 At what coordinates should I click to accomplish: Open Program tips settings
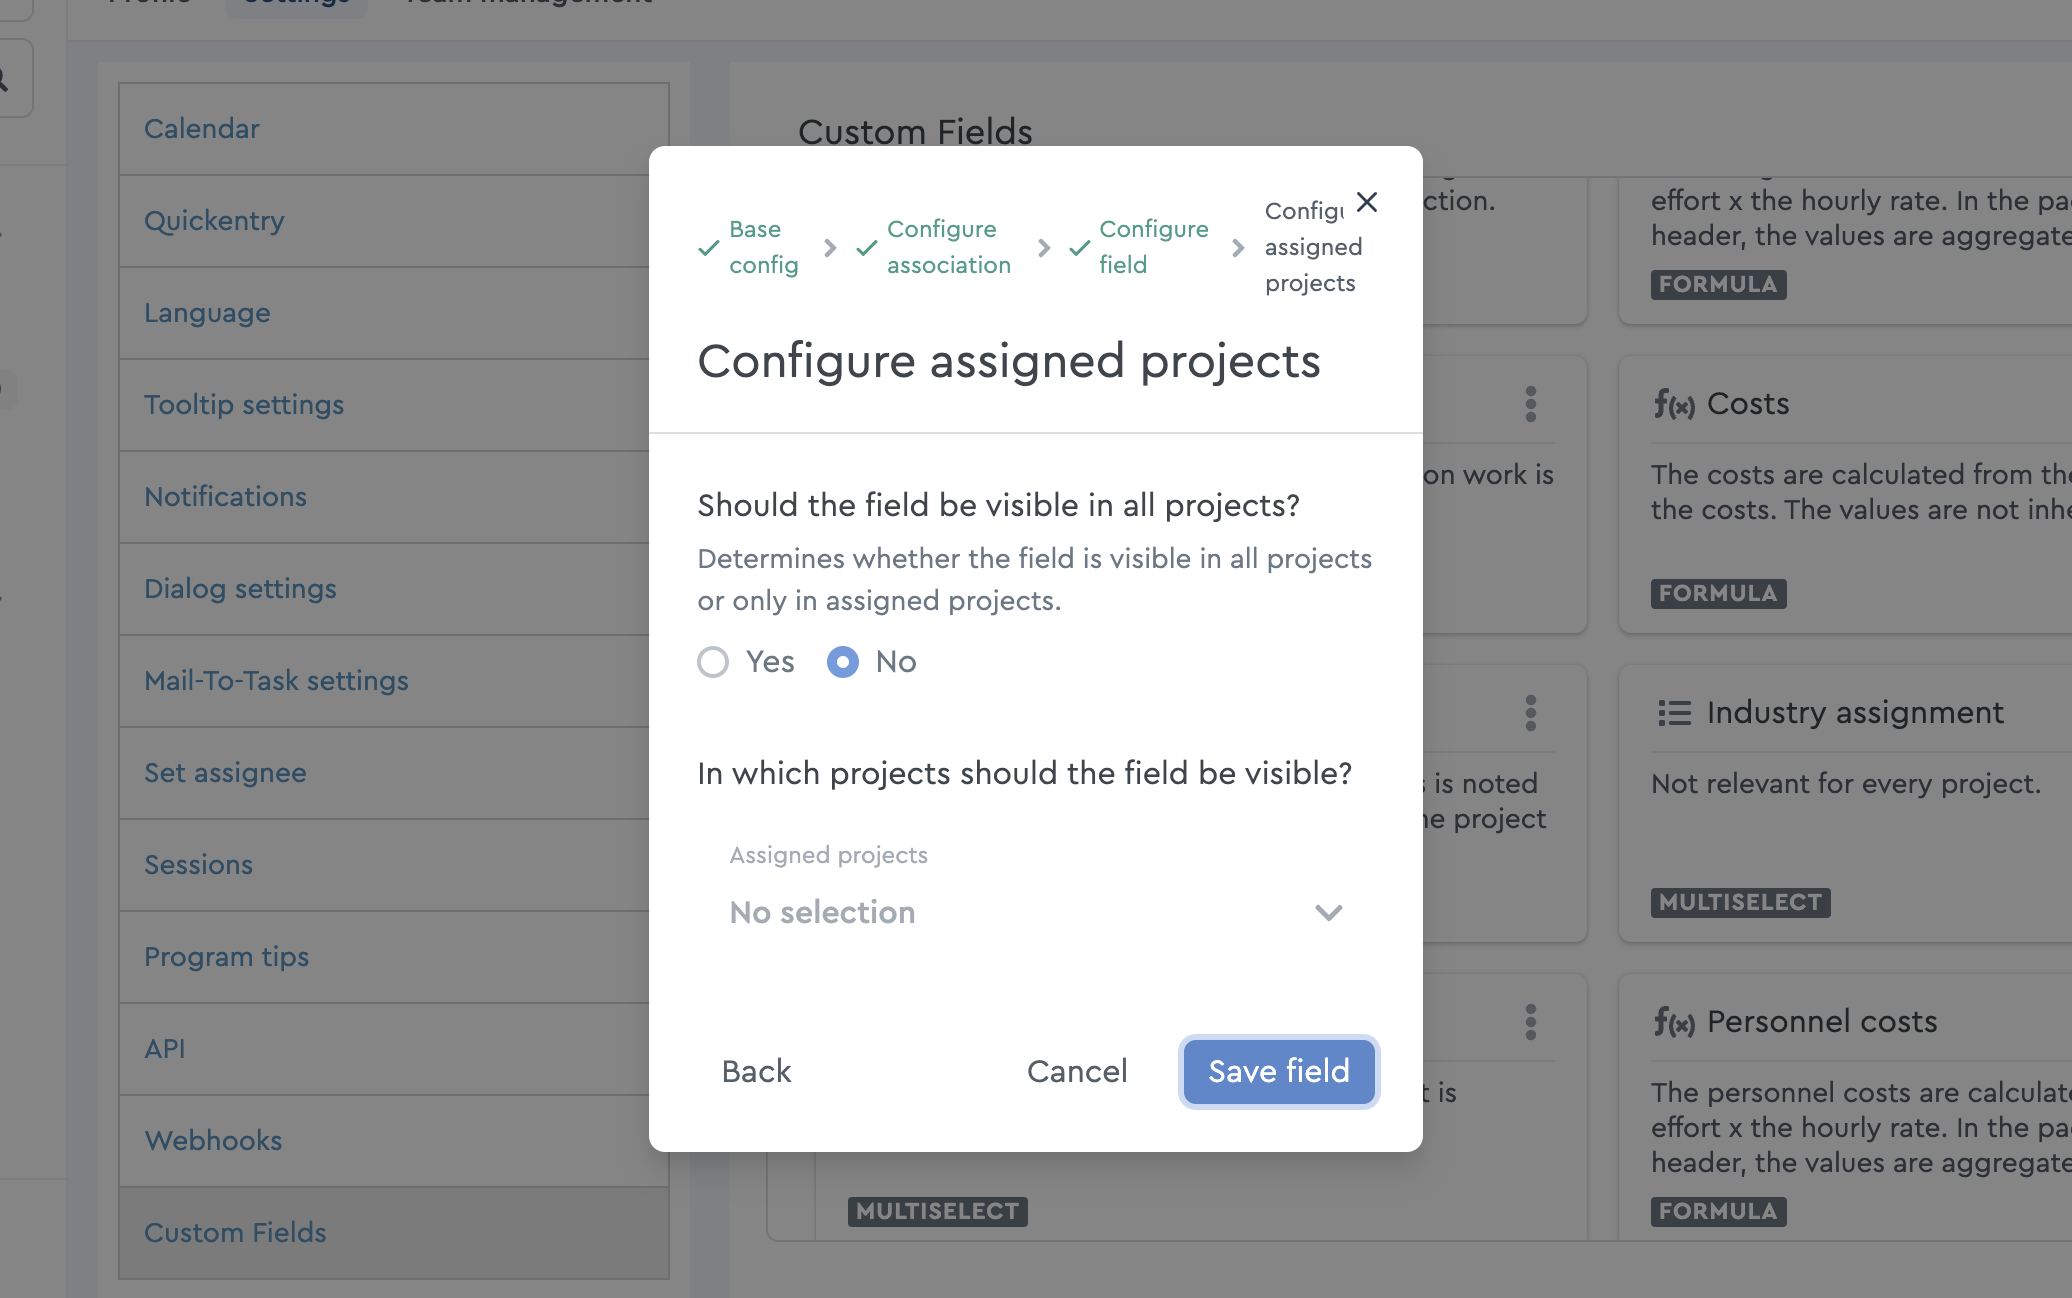pos(394,957)
